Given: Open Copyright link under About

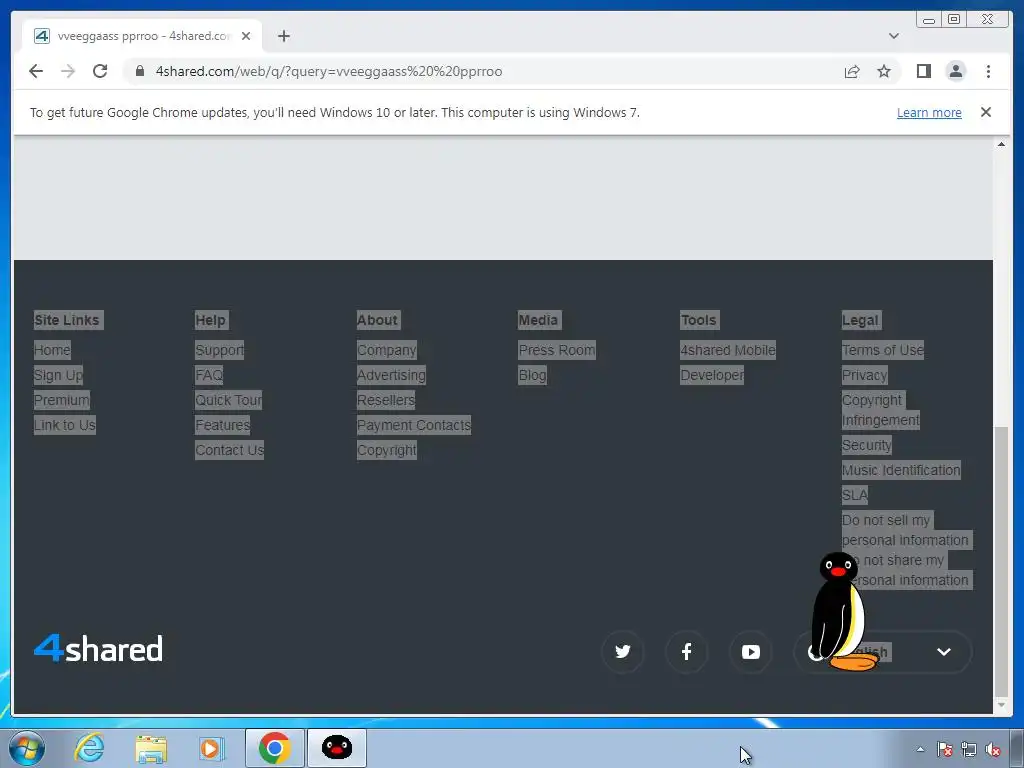Looking at the screenshot, I should click(x=387, y=450).
